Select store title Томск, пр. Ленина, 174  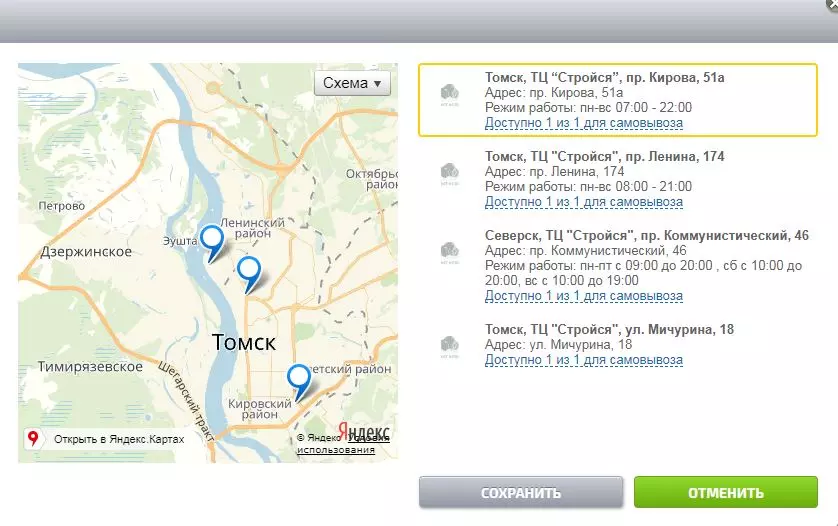[x=604, y=157]
